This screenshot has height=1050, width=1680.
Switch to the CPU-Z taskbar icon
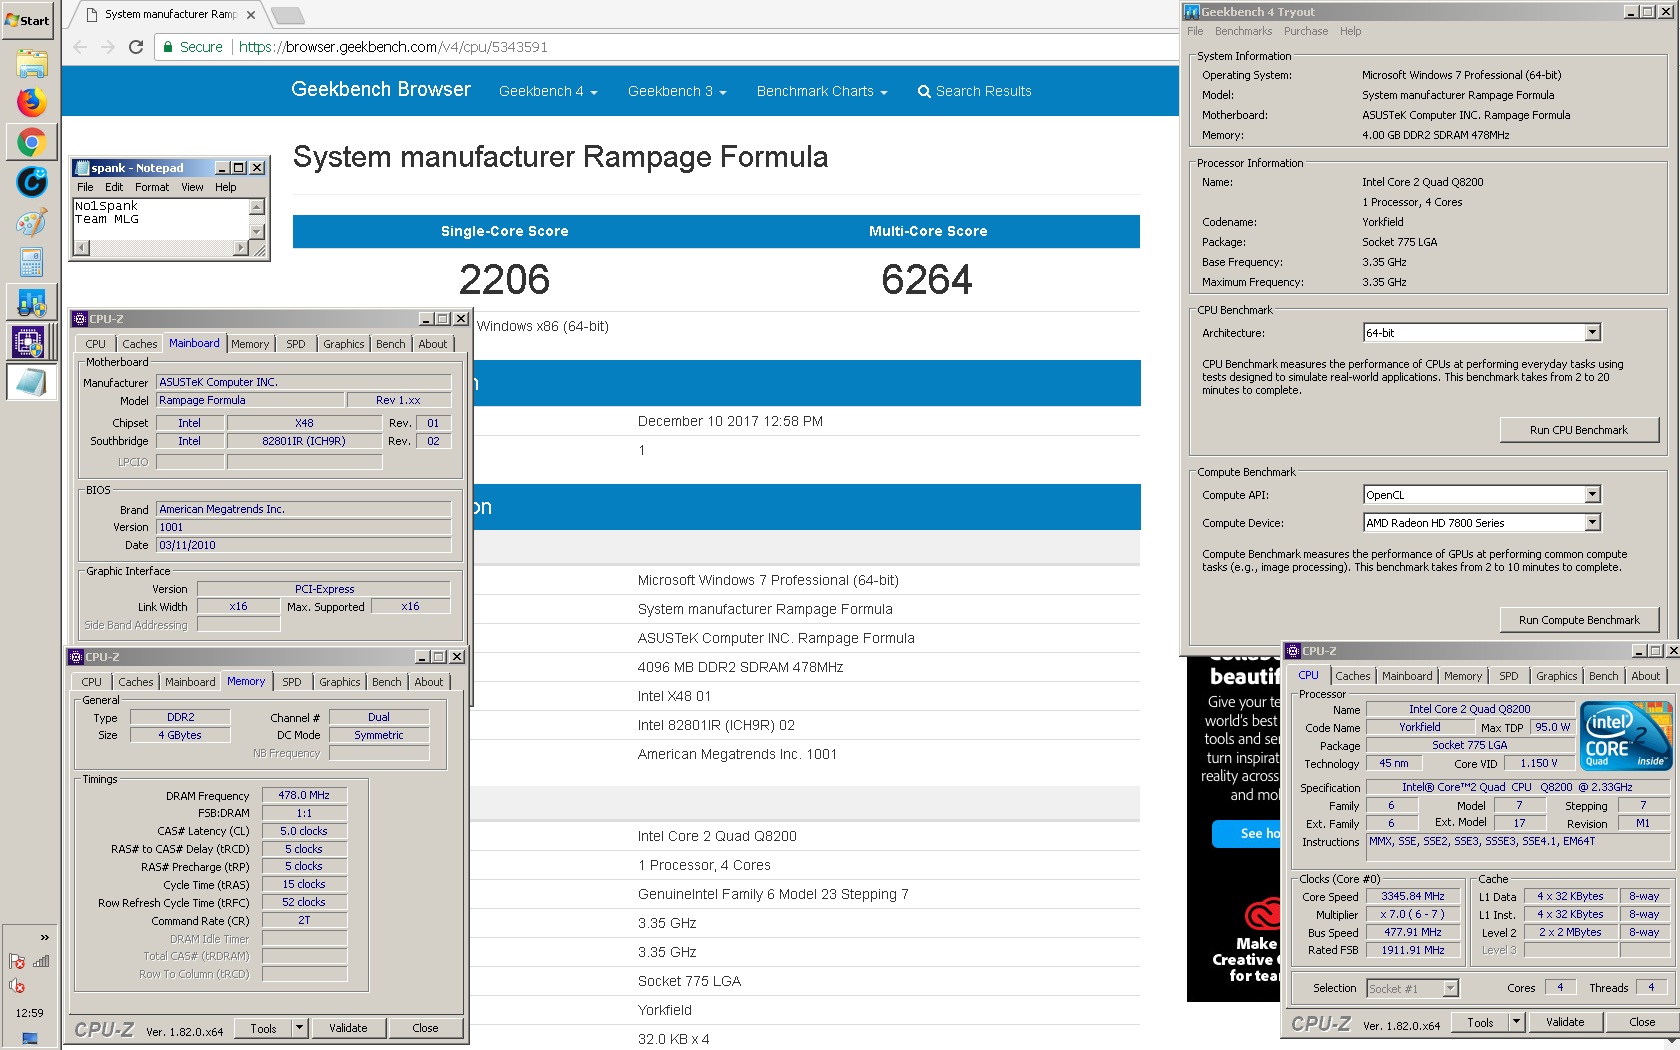tap(31, 342)
